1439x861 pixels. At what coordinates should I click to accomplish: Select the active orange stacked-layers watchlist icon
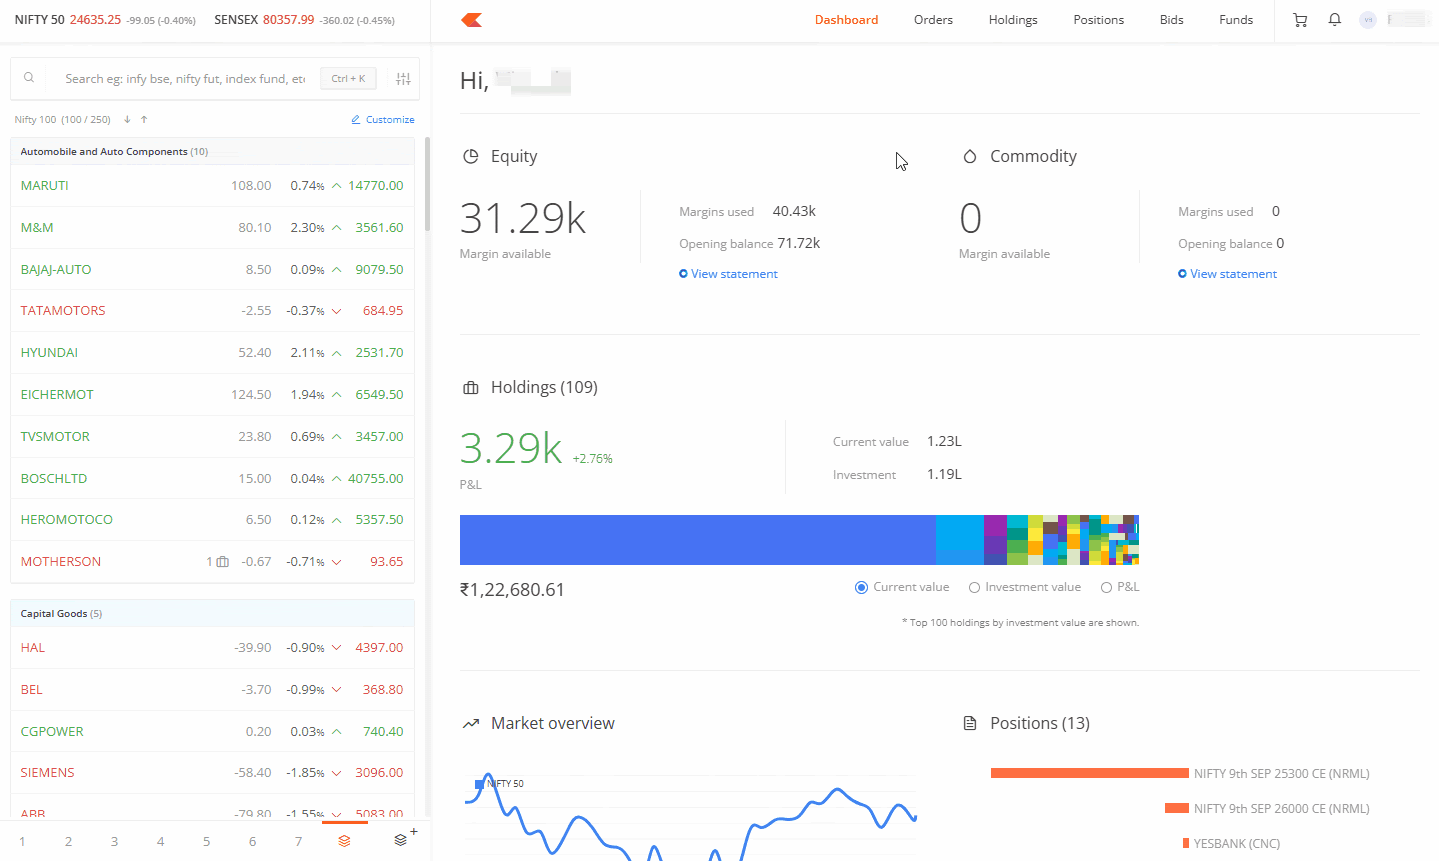344,841
